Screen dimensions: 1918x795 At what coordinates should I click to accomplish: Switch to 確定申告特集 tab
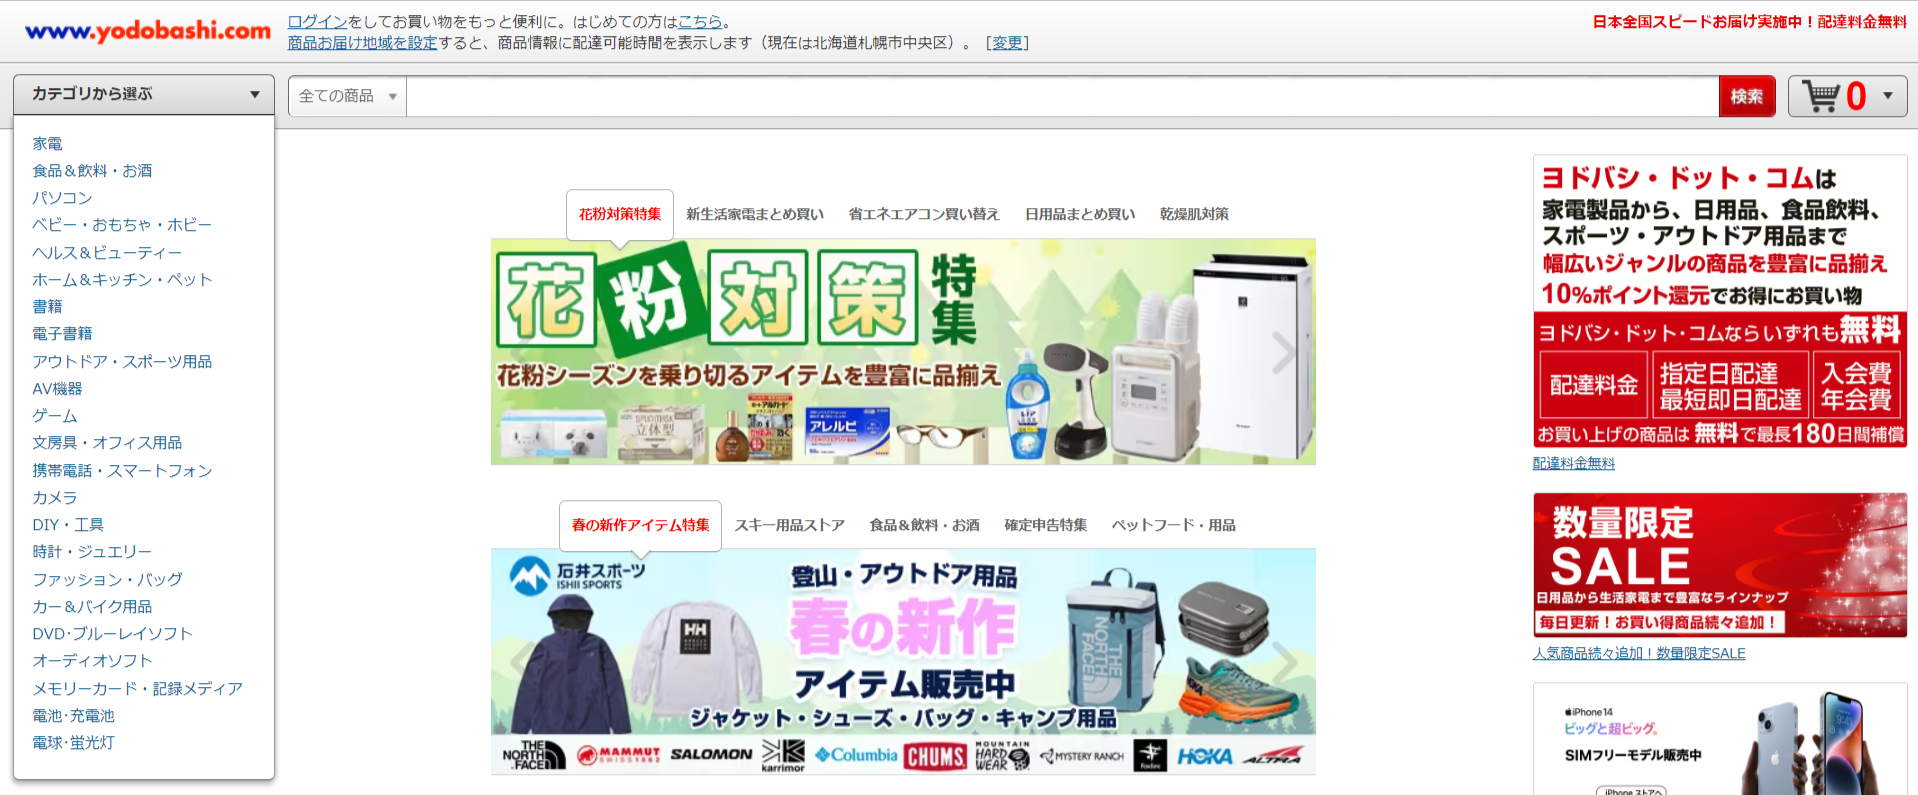click(x=1045, y=525)
